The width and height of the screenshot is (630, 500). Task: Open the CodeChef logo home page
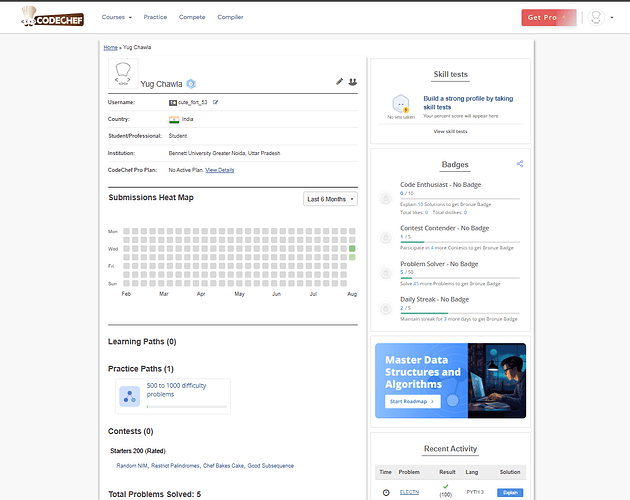[53, 17]
